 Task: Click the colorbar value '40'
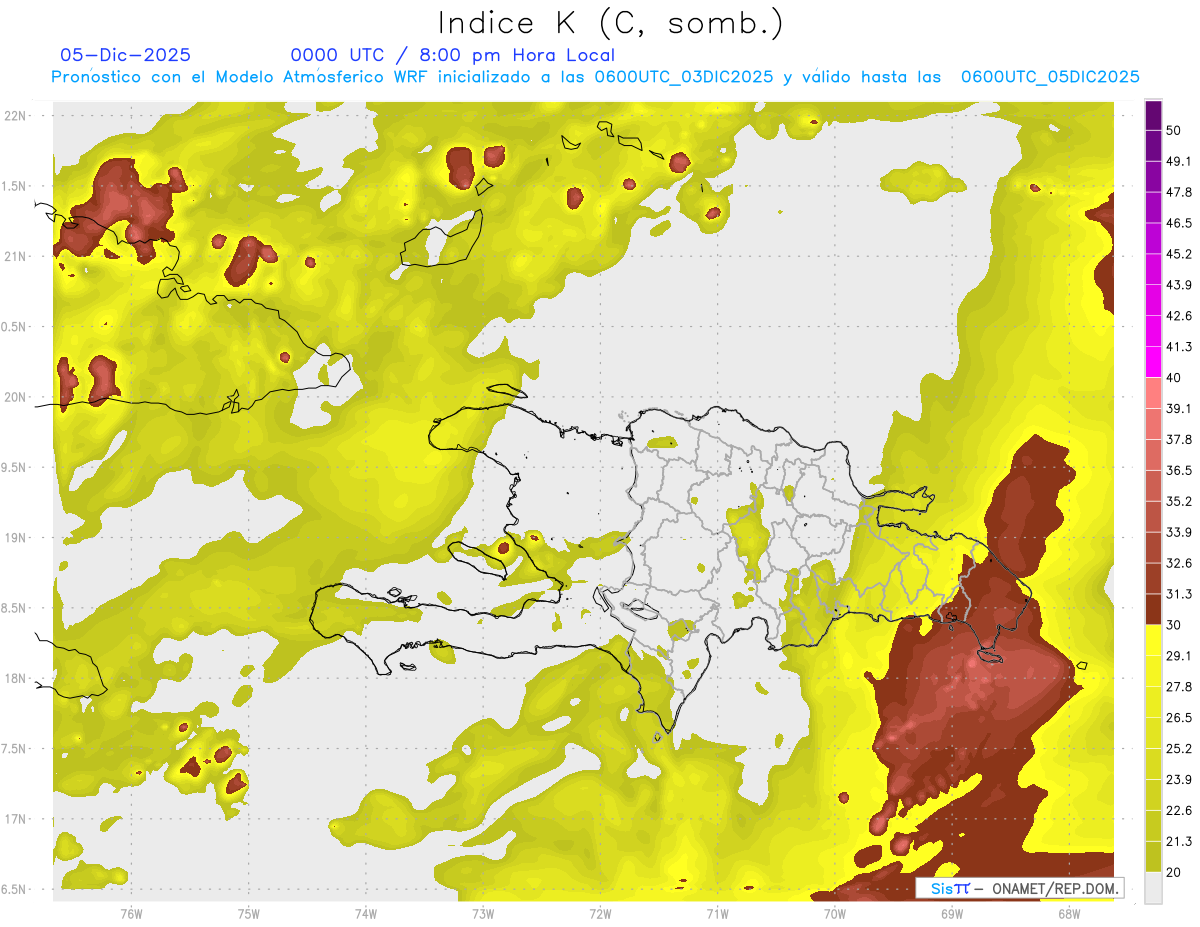click(1175, 378)
